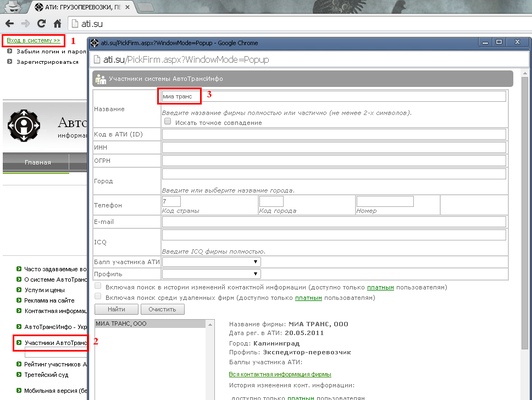The image size is (532, 400).
Task: Click the participants header people icon
Action: click(101, 79)
